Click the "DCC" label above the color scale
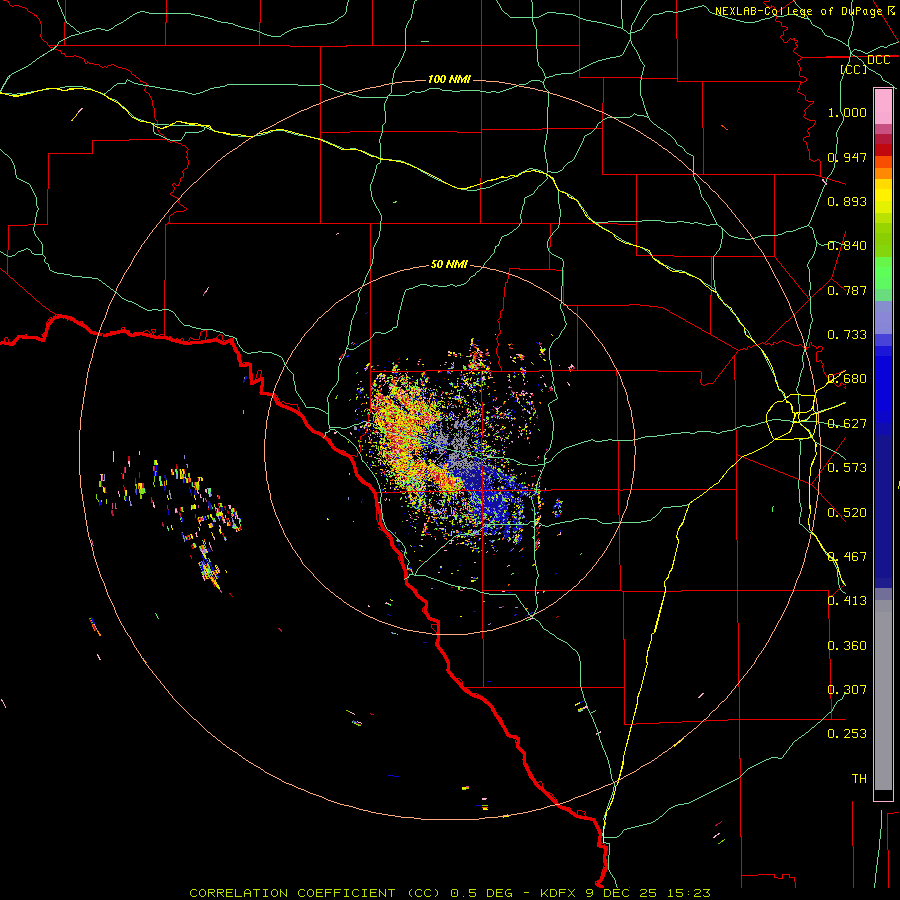This screenshot has height=900, width=900. pyautogui.click(x=878, y=60)
